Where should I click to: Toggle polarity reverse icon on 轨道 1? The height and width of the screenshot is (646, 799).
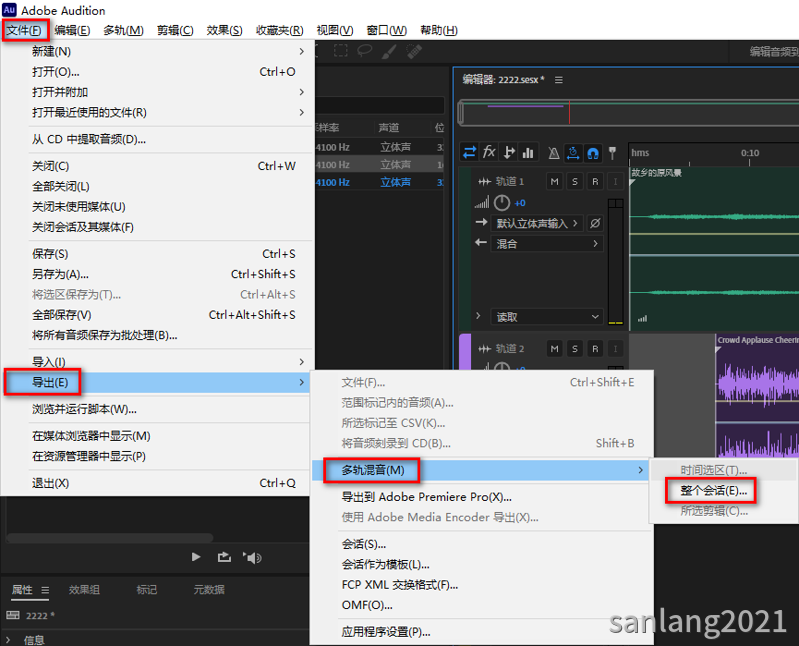coord(595,223)
